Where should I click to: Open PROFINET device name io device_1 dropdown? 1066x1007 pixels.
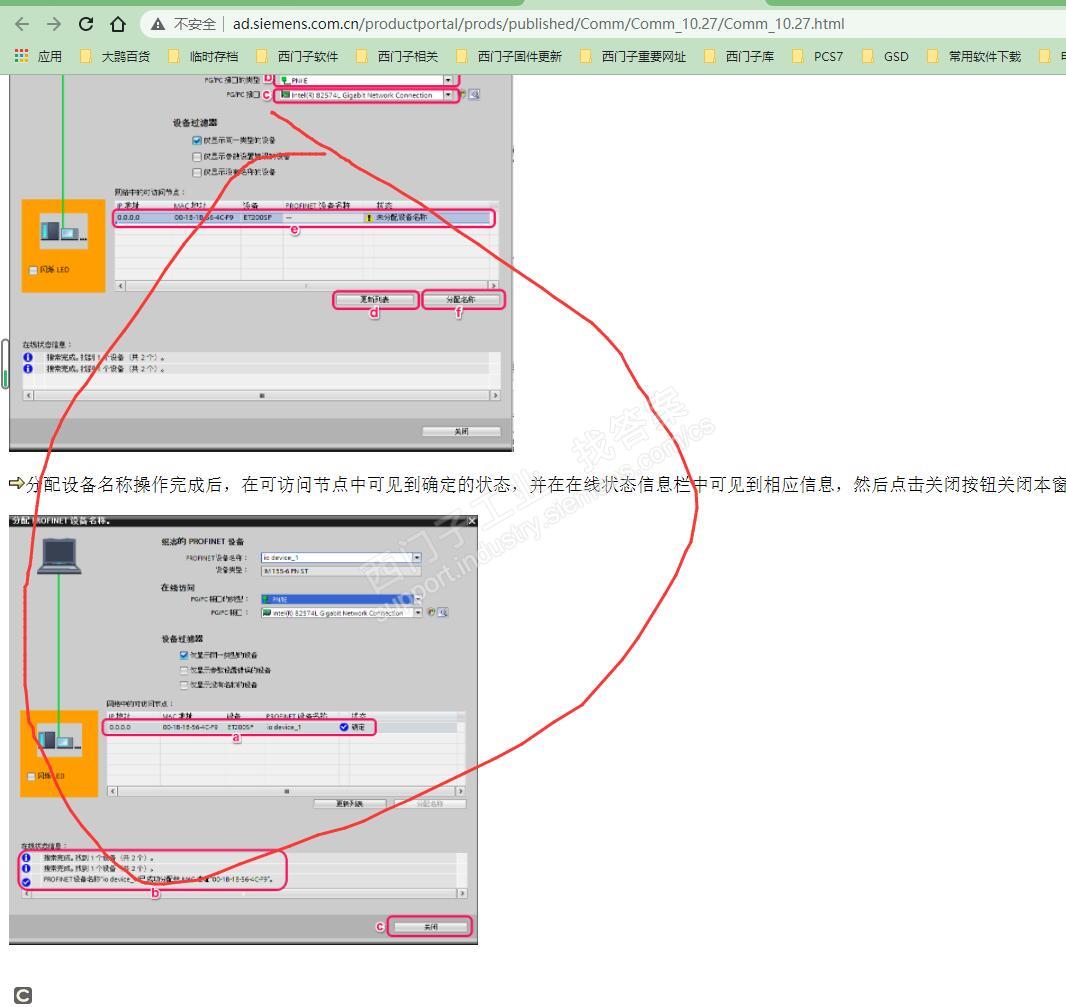pyautogui.click(x=417, y=558)
